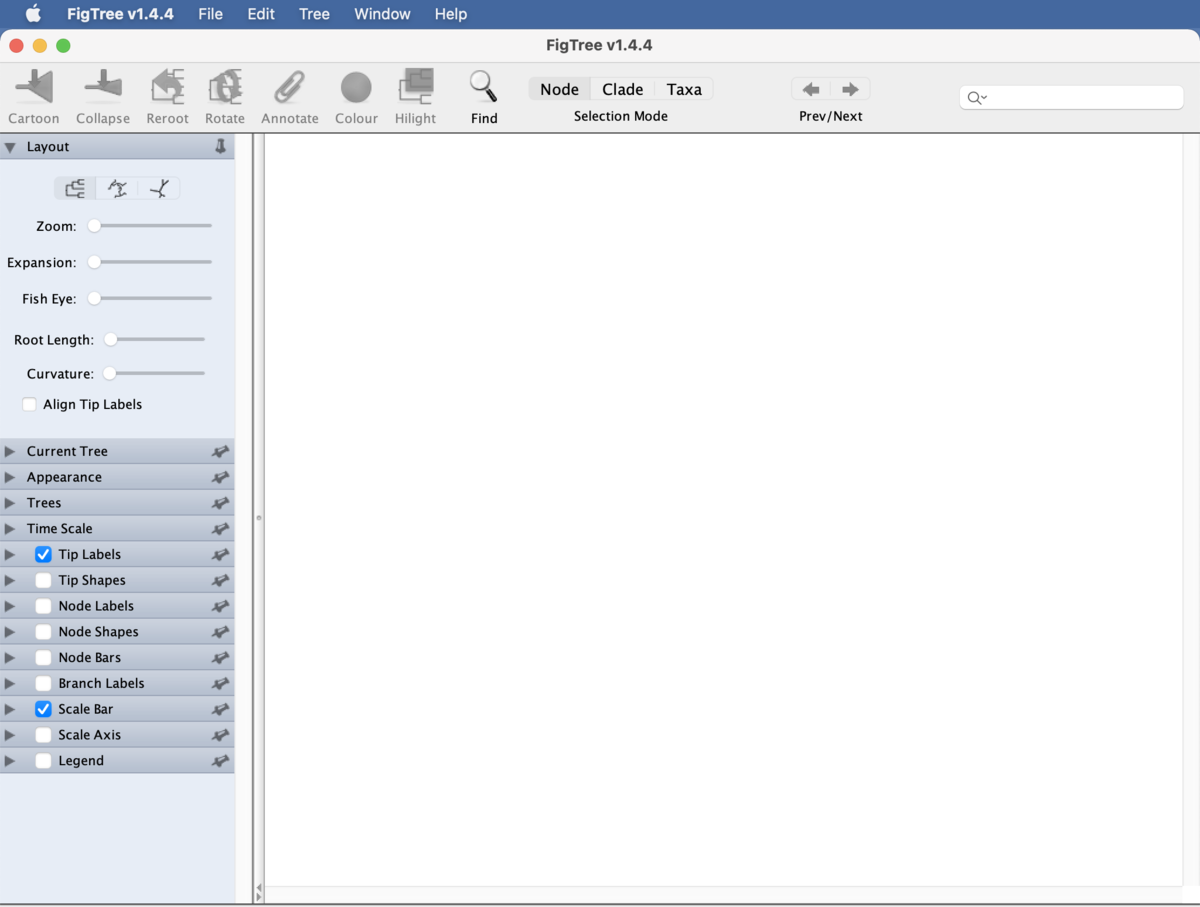The image size is (1200, 907).
Task: Switch selection mode to Taxa
Action: (684, 89)
